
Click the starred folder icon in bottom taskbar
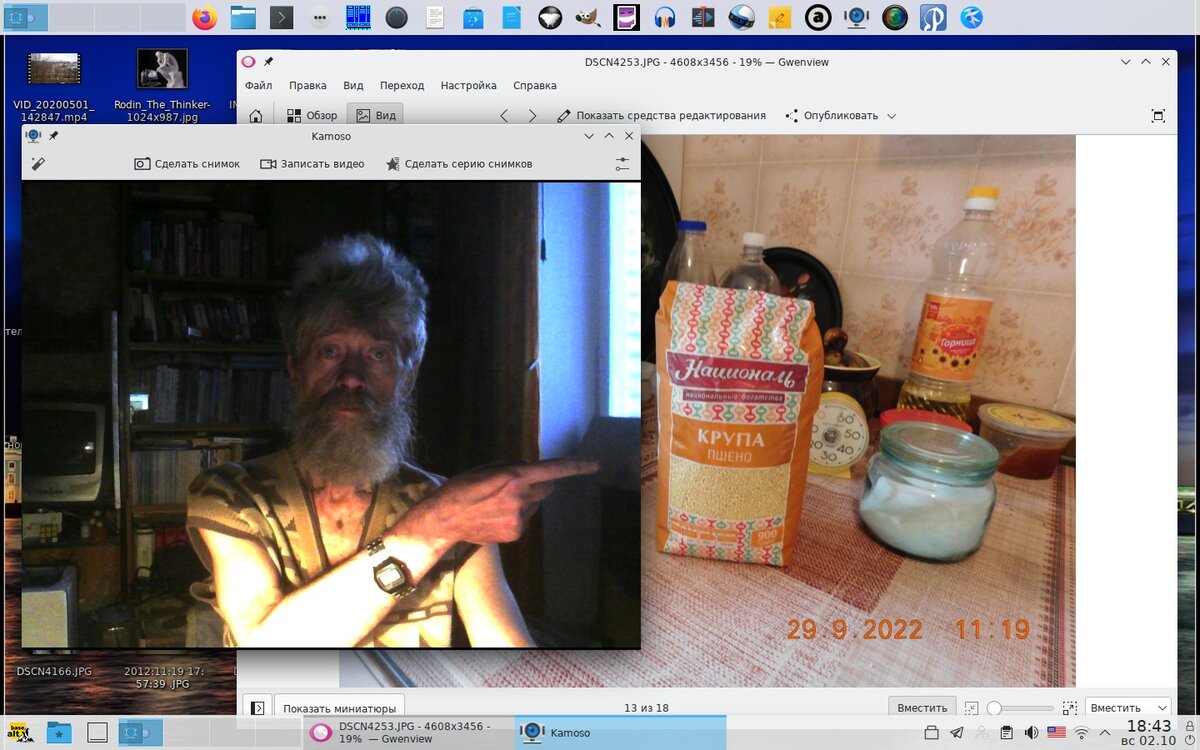[59, 733]
